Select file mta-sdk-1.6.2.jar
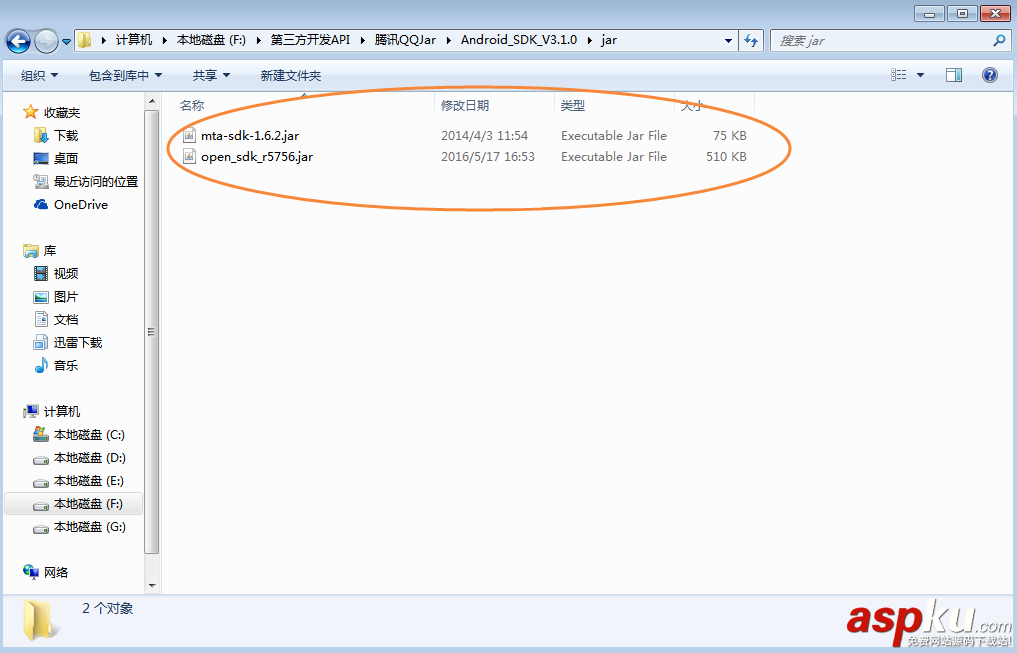The width and height of the screenshot is (1017, 653). pos(250,136)
